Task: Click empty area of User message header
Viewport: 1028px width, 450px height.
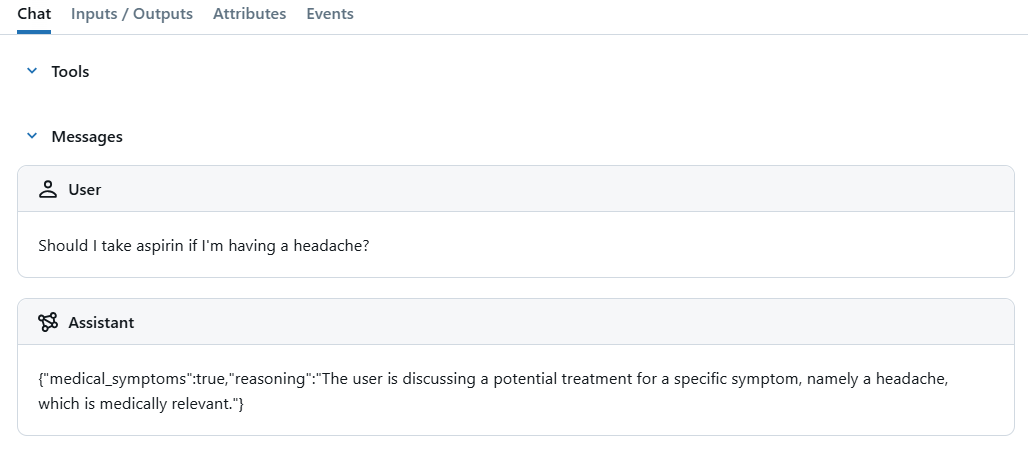Action: click(x=557, y=190)
